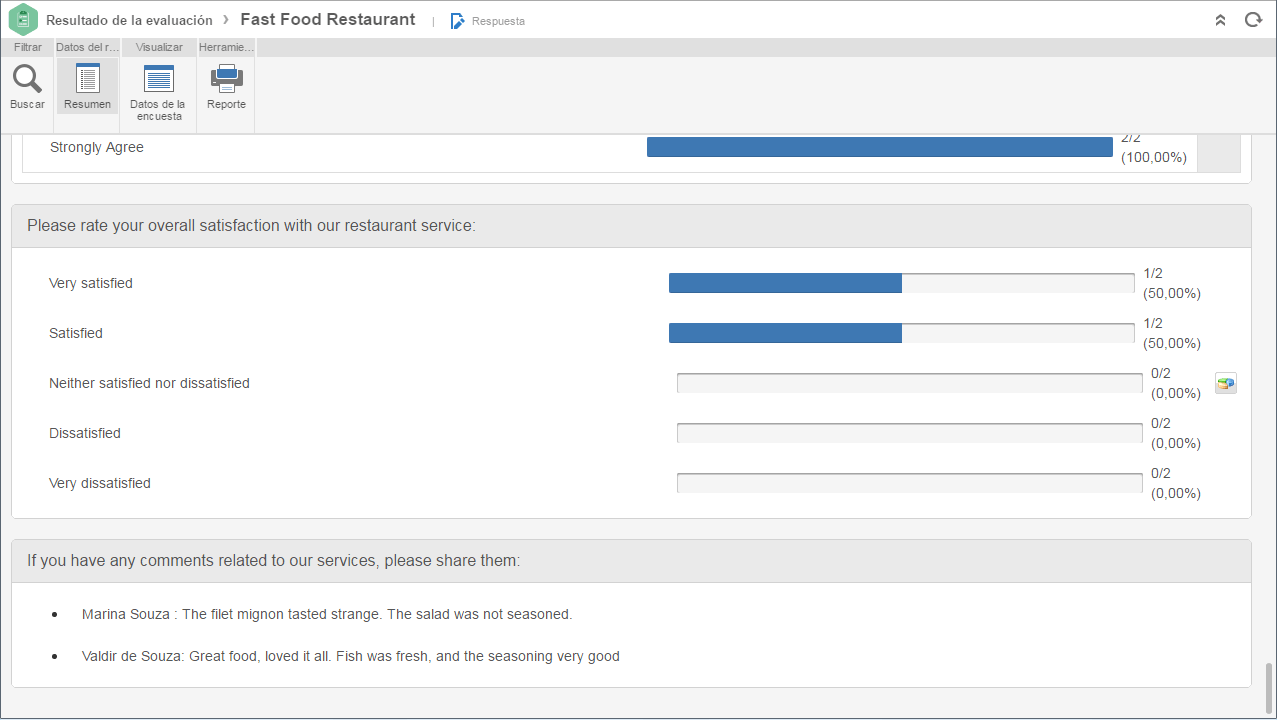Click the Very dissatisfied label
This screenshot has height=720, width=1277.
point(100,483)
